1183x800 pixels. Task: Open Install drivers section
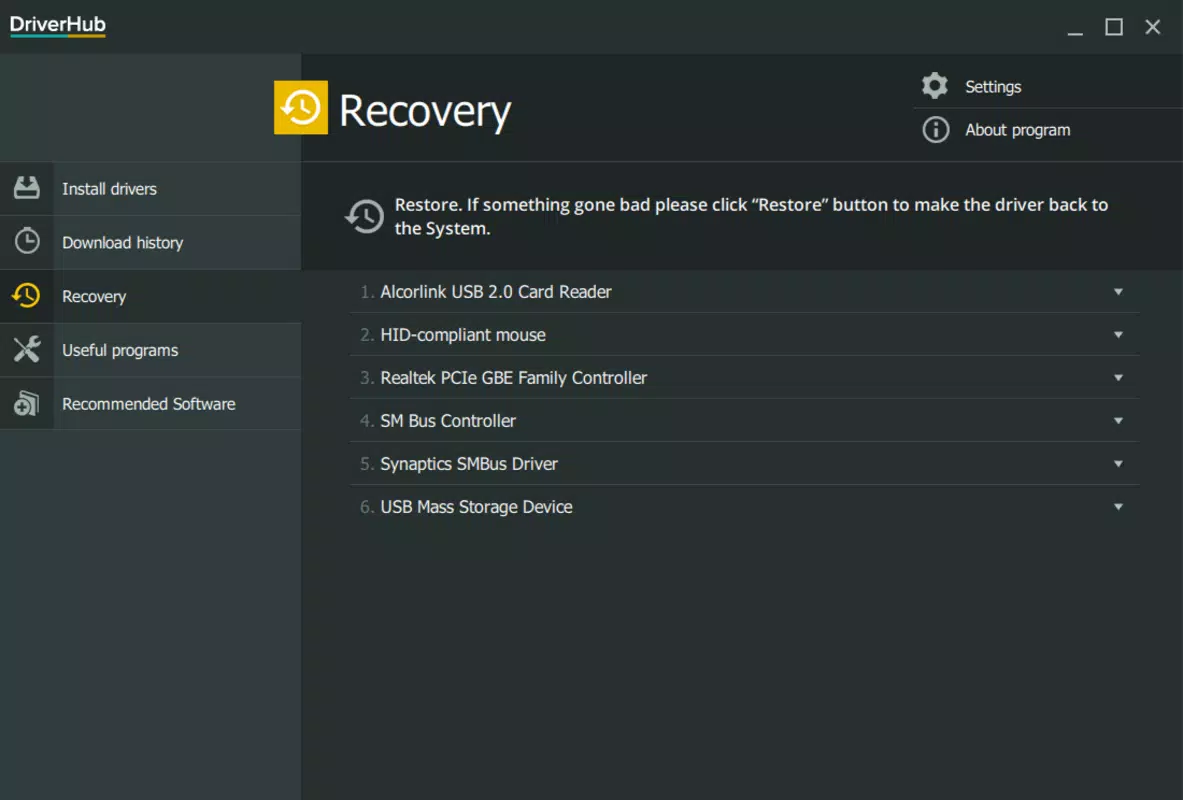151,189
